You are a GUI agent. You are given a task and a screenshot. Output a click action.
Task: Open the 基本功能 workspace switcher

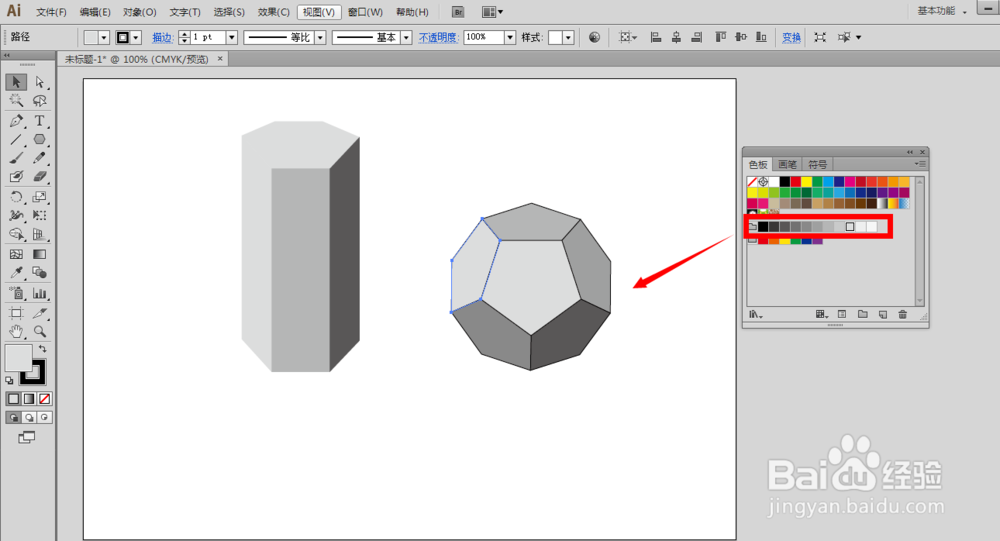pos(941,11)
